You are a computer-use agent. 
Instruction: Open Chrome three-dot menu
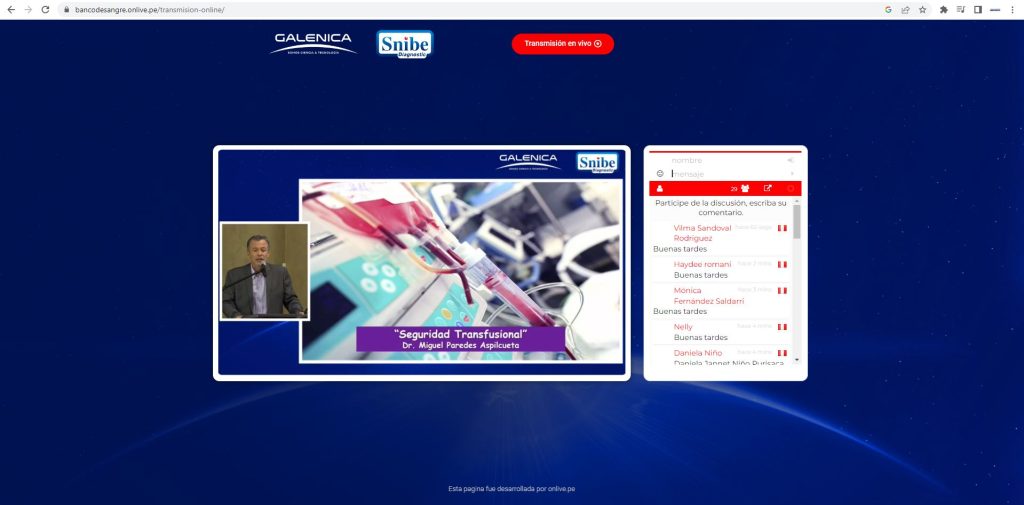pyautogui.click(x=1013, y=9)
